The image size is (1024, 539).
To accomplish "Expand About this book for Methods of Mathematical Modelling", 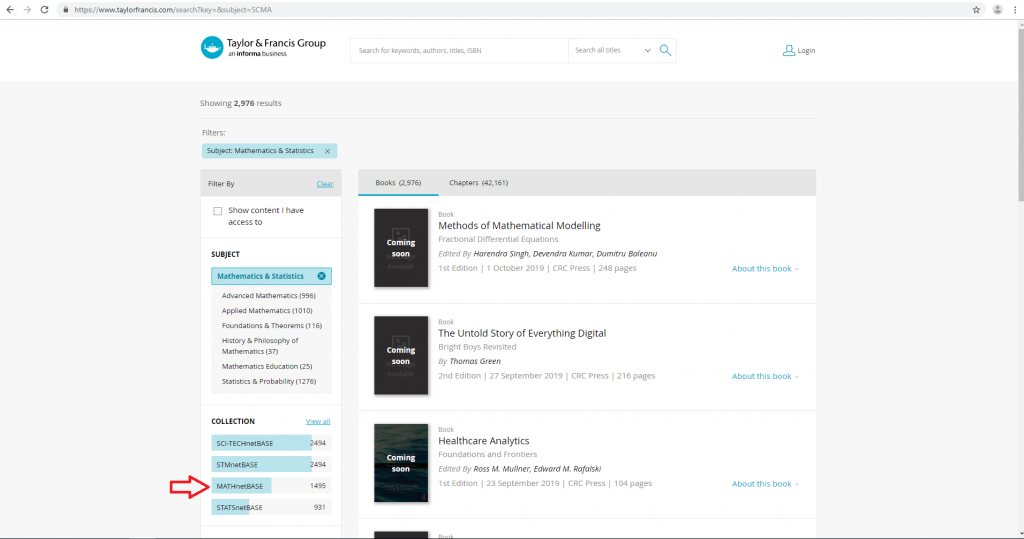I will click(765, 269).
